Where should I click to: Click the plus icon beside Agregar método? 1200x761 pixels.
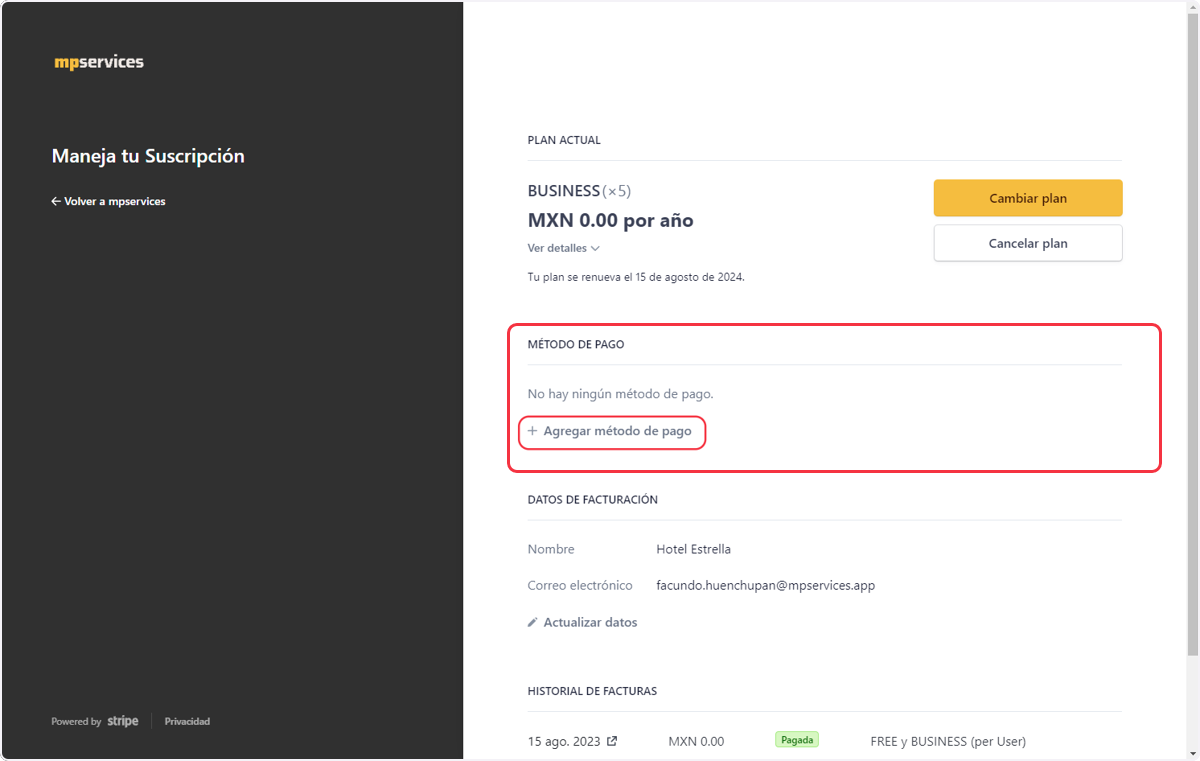(x=533, y=431)
